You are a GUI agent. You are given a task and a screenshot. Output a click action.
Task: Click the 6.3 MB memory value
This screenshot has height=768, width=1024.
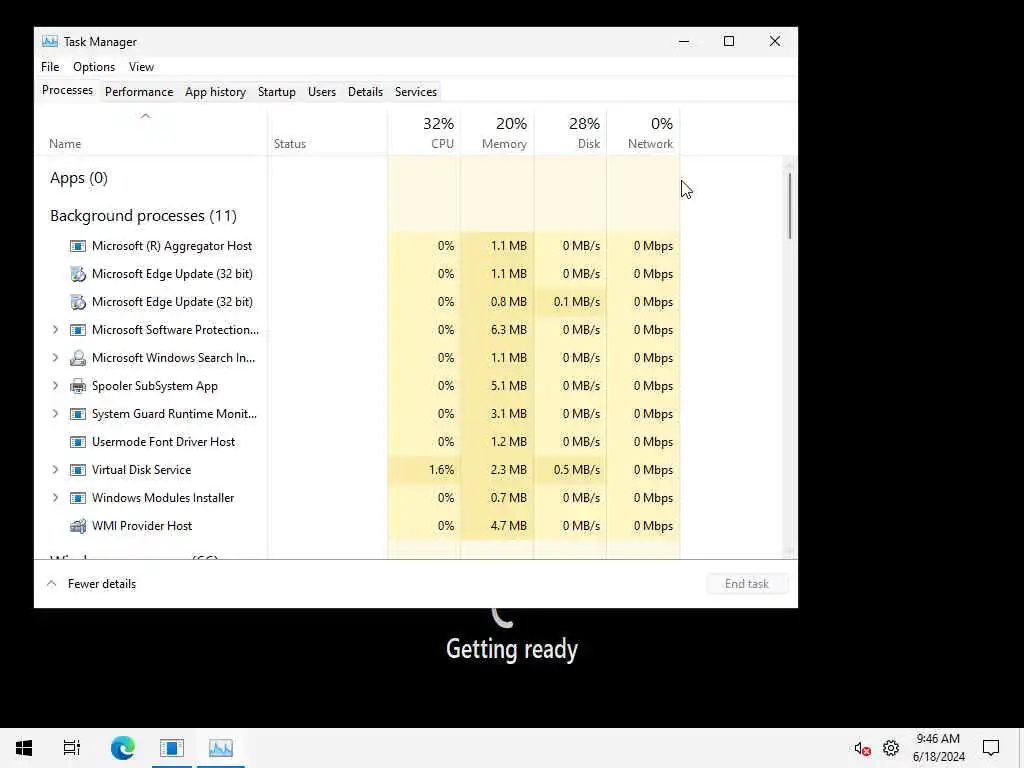(509, 330)
